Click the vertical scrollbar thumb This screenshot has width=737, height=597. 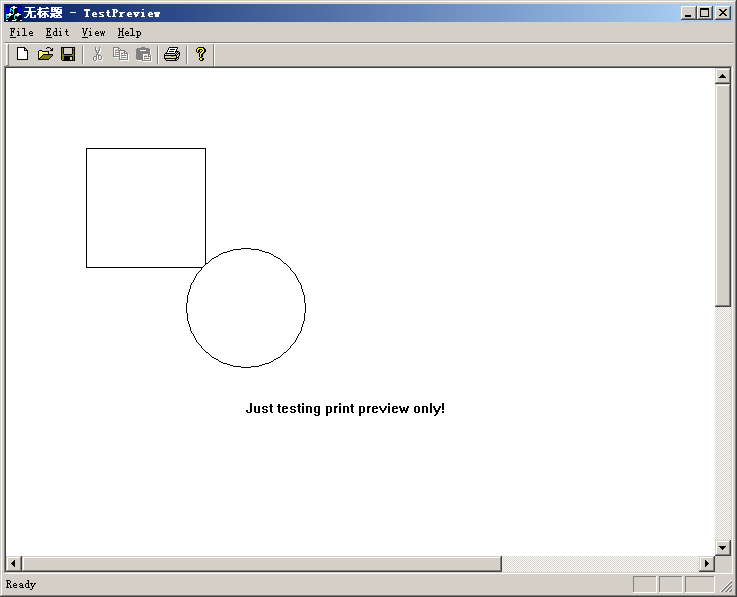pyautogui.click(x=722, y=195)
